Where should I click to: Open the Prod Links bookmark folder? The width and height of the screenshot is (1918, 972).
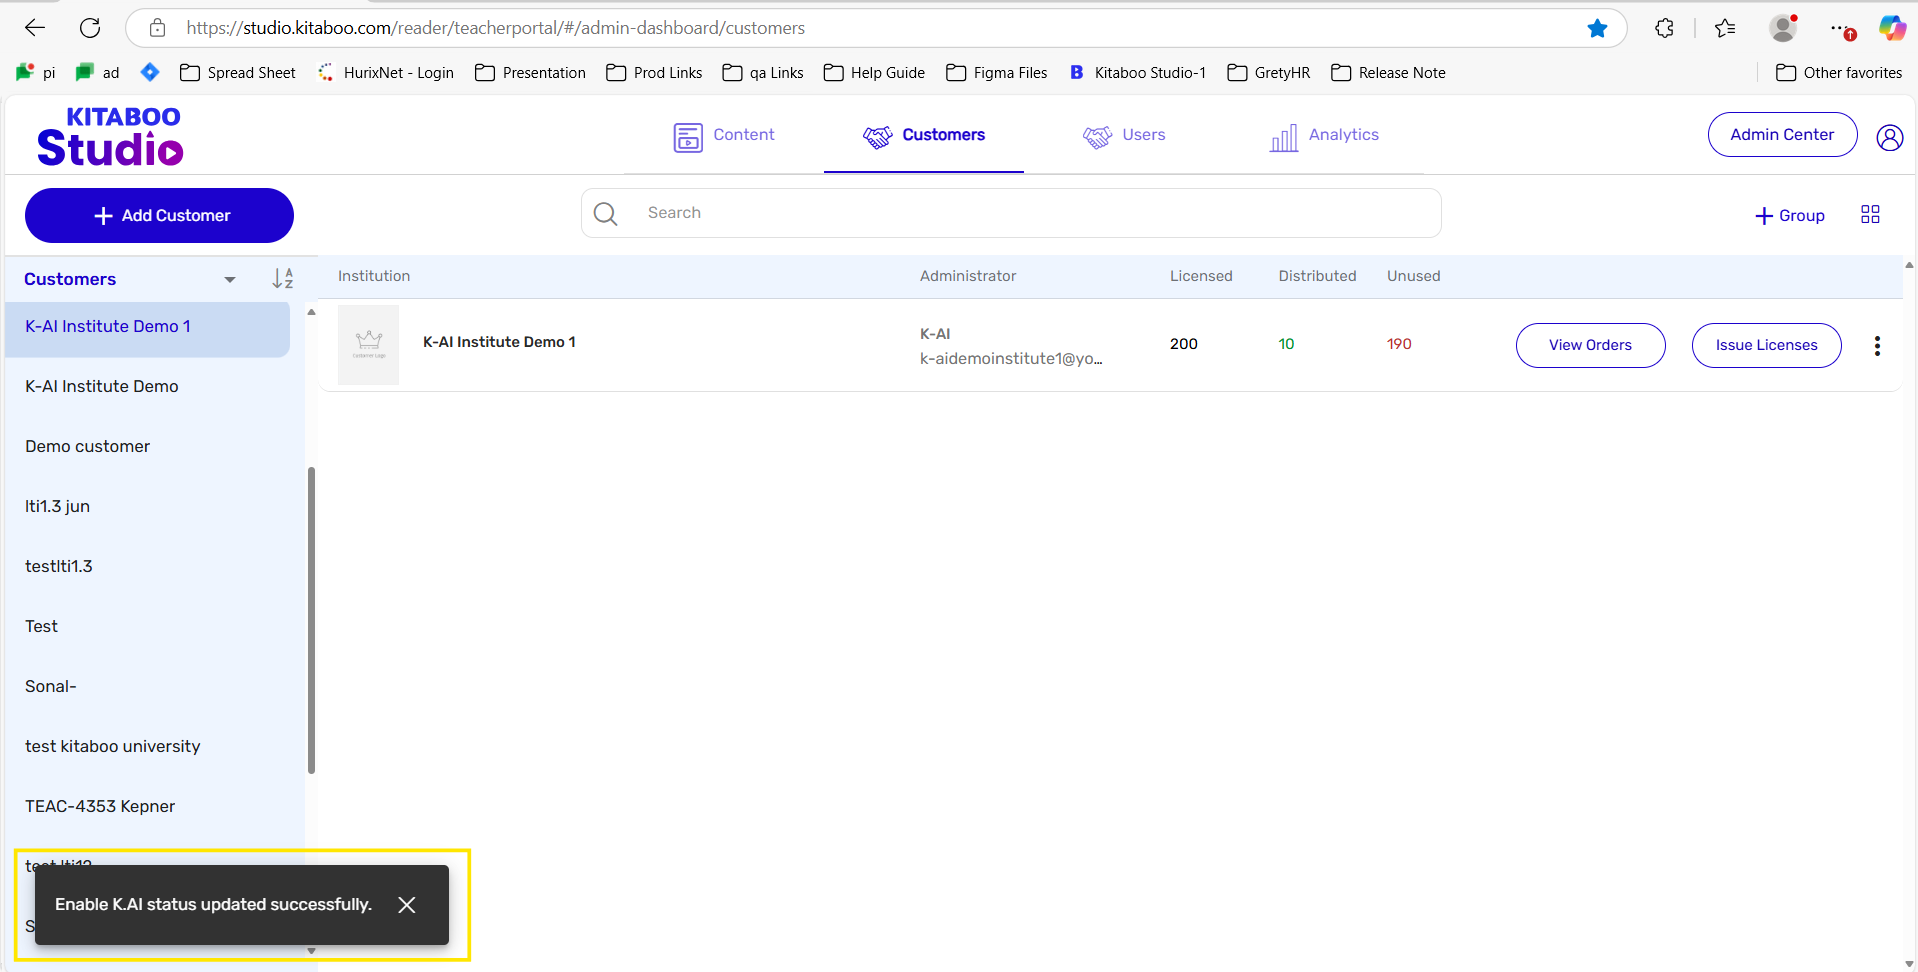click(x=654, y=73)
